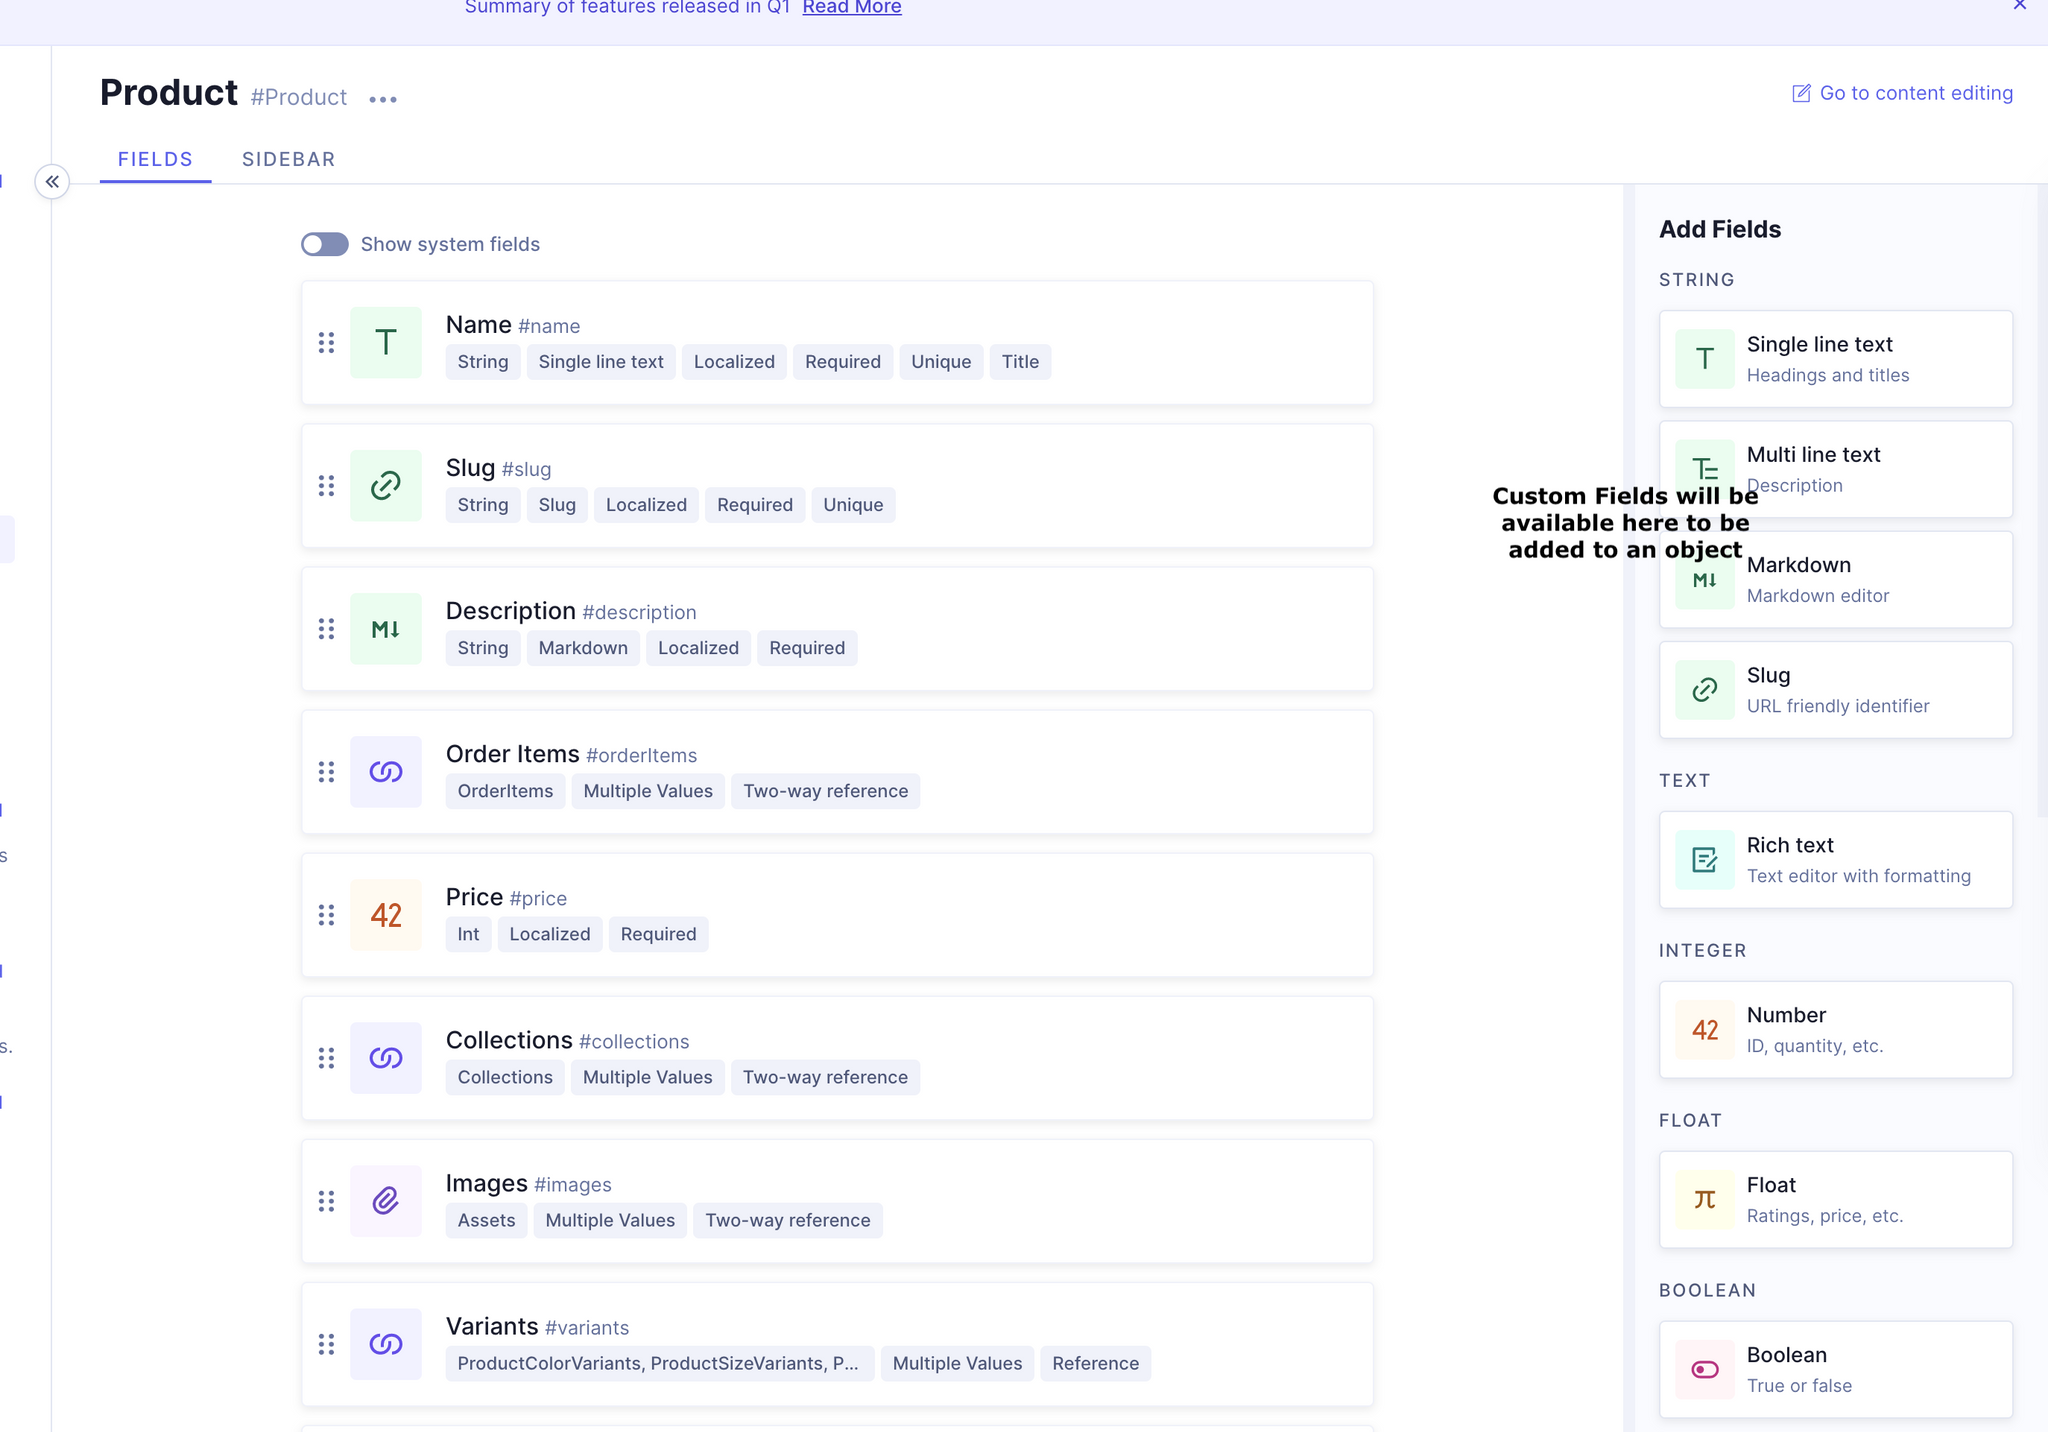Grab the drag handle of Name field
The height and width of the screenshot is (1432, 2048).
pos(326,343)
